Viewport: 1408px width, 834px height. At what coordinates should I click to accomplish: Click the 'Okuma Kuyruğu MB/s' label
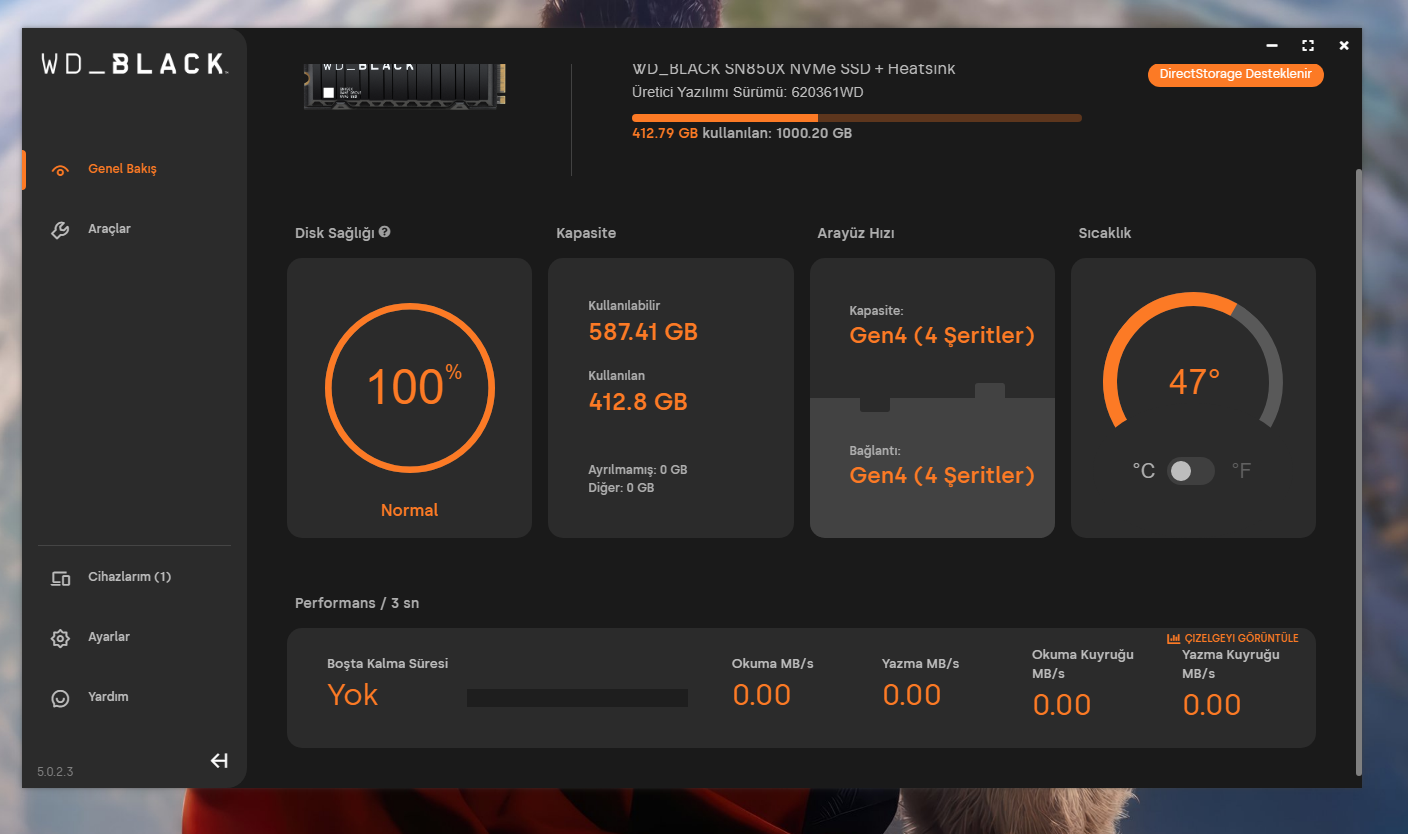coord(1083,664)
